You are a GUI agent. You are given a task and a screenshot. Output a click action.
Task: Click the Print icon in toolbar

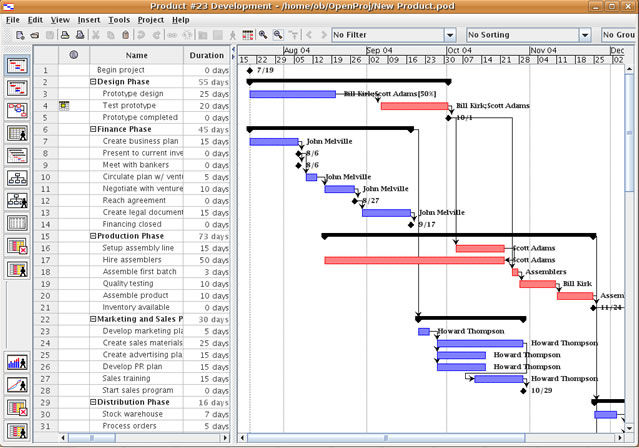(x=65, y=35)
